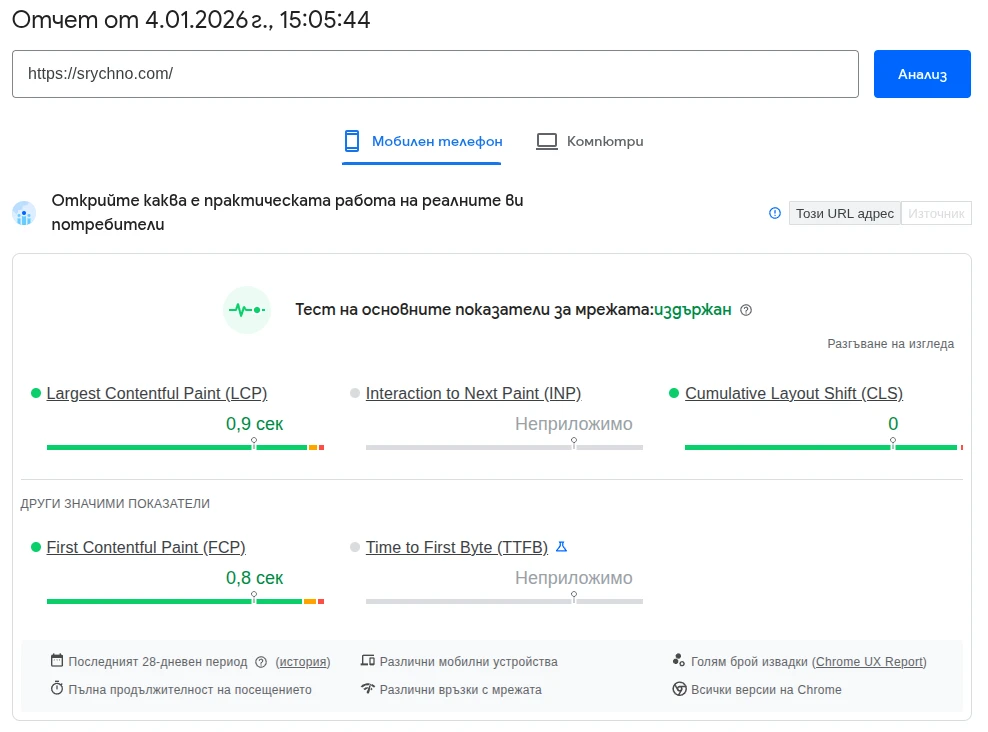The height and width of the screenshot is (732, 988).
Task: Open the Time to First Byte (TTFB) link
Action: 457,547
